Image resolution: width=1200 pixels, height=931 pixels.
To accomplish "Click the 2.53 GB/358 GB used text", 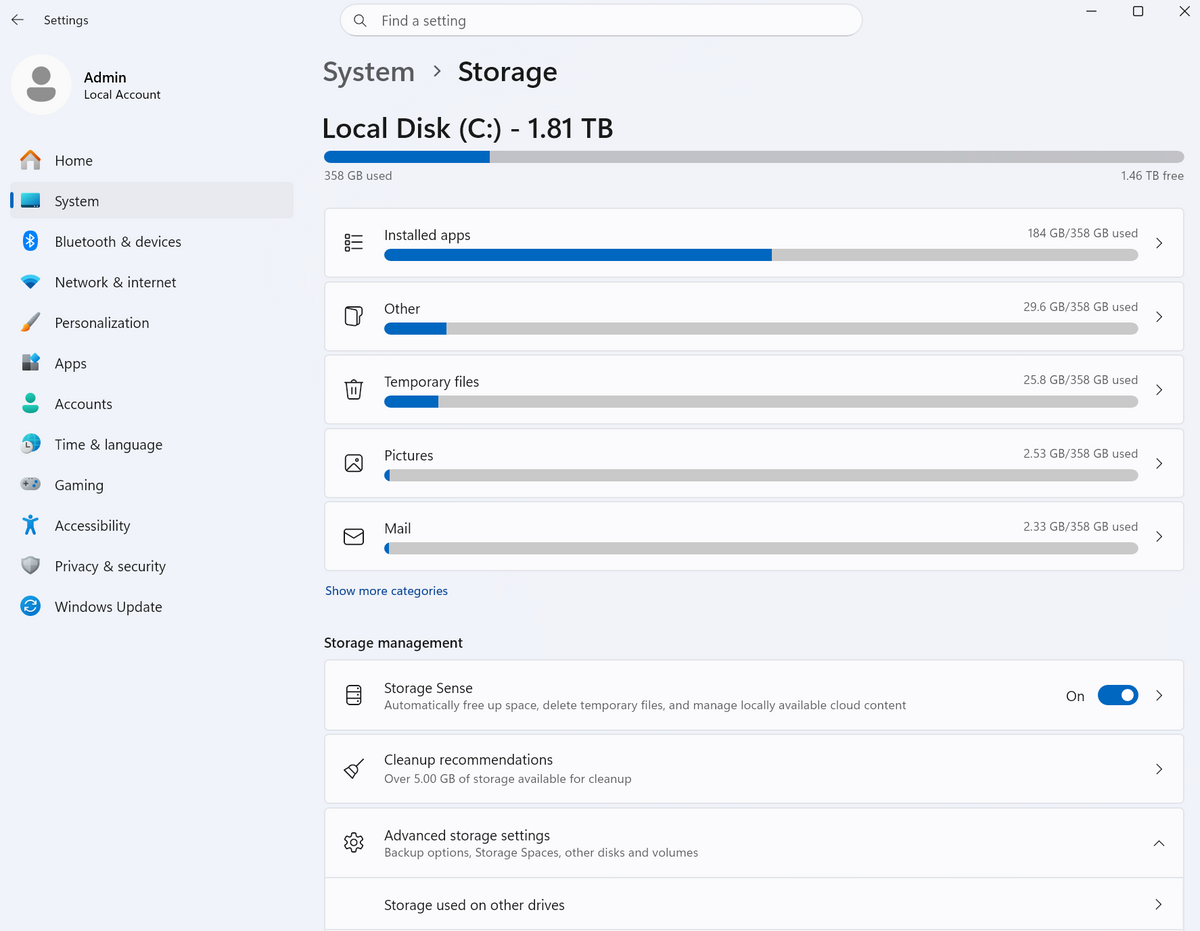I will [x=1081, y=453].
